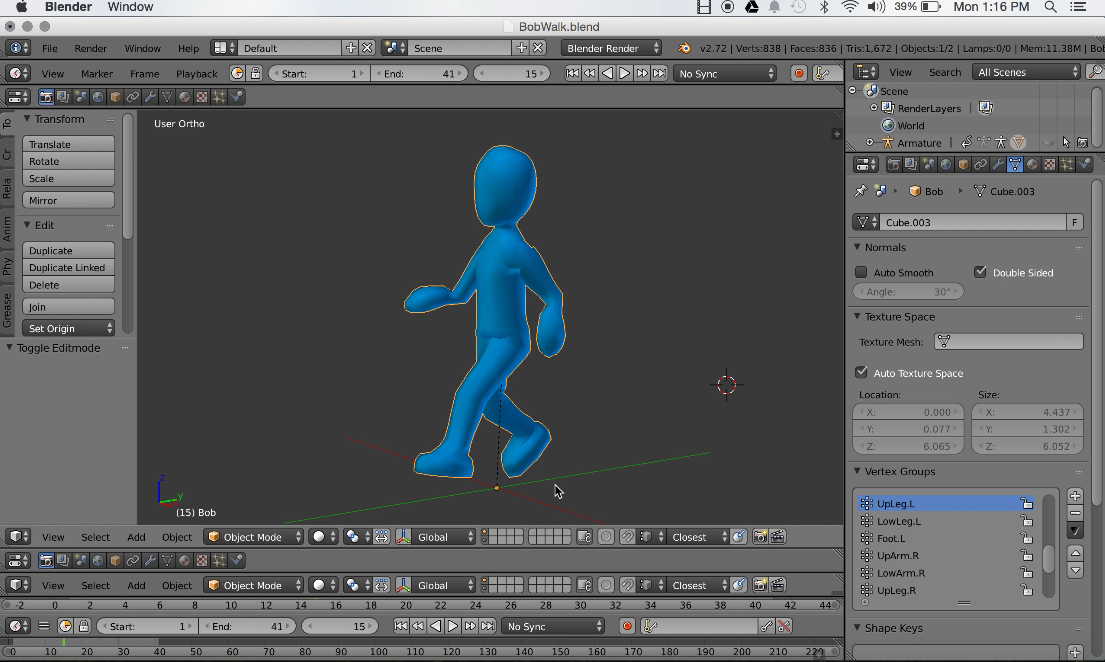The width and height of the screenshot is (1105, 662).
Task: Add a new vertex group with plus button
Action: click(x=1075, y=496)
